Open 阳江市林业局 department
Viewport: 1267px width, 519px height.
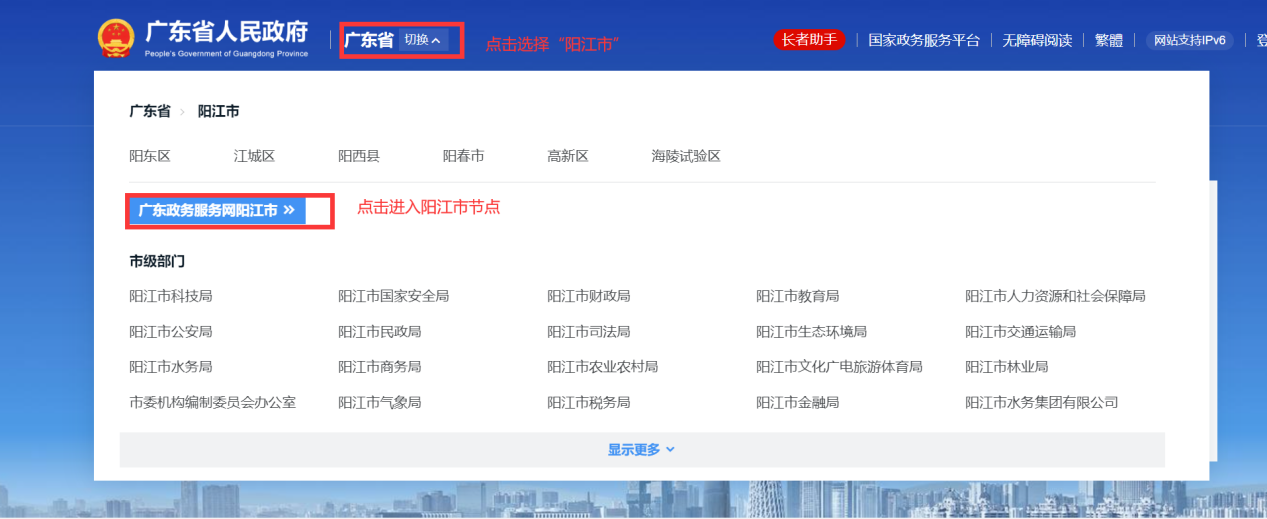[1007, 367]
